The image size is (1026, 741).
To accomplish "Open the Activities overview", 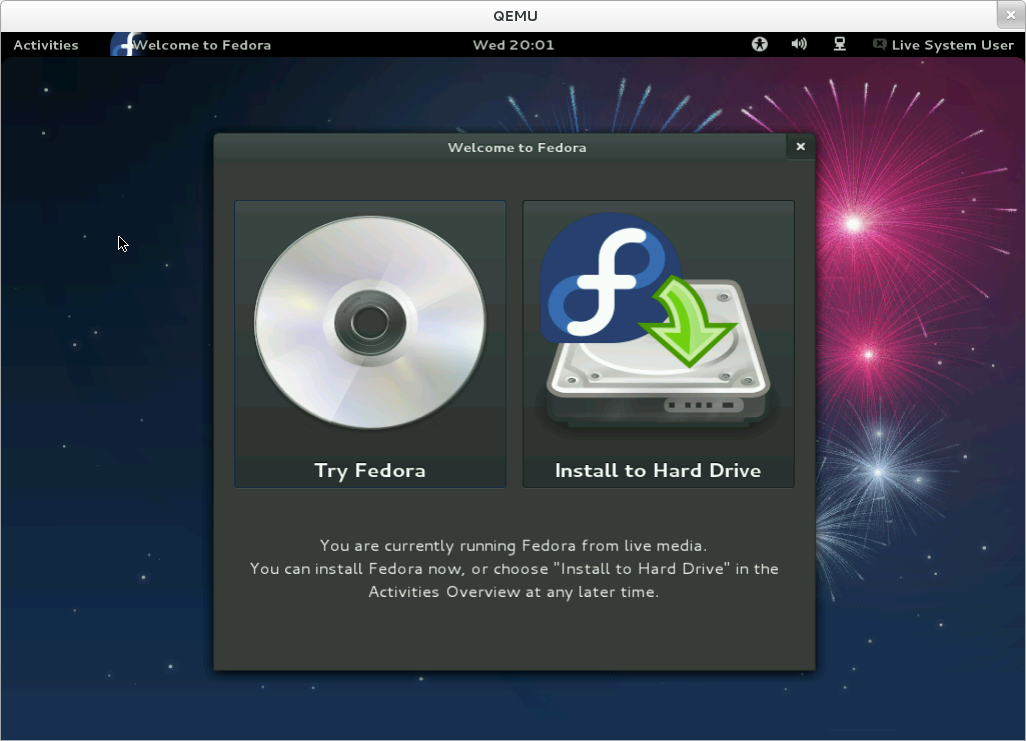I will (x=46, y=45).
